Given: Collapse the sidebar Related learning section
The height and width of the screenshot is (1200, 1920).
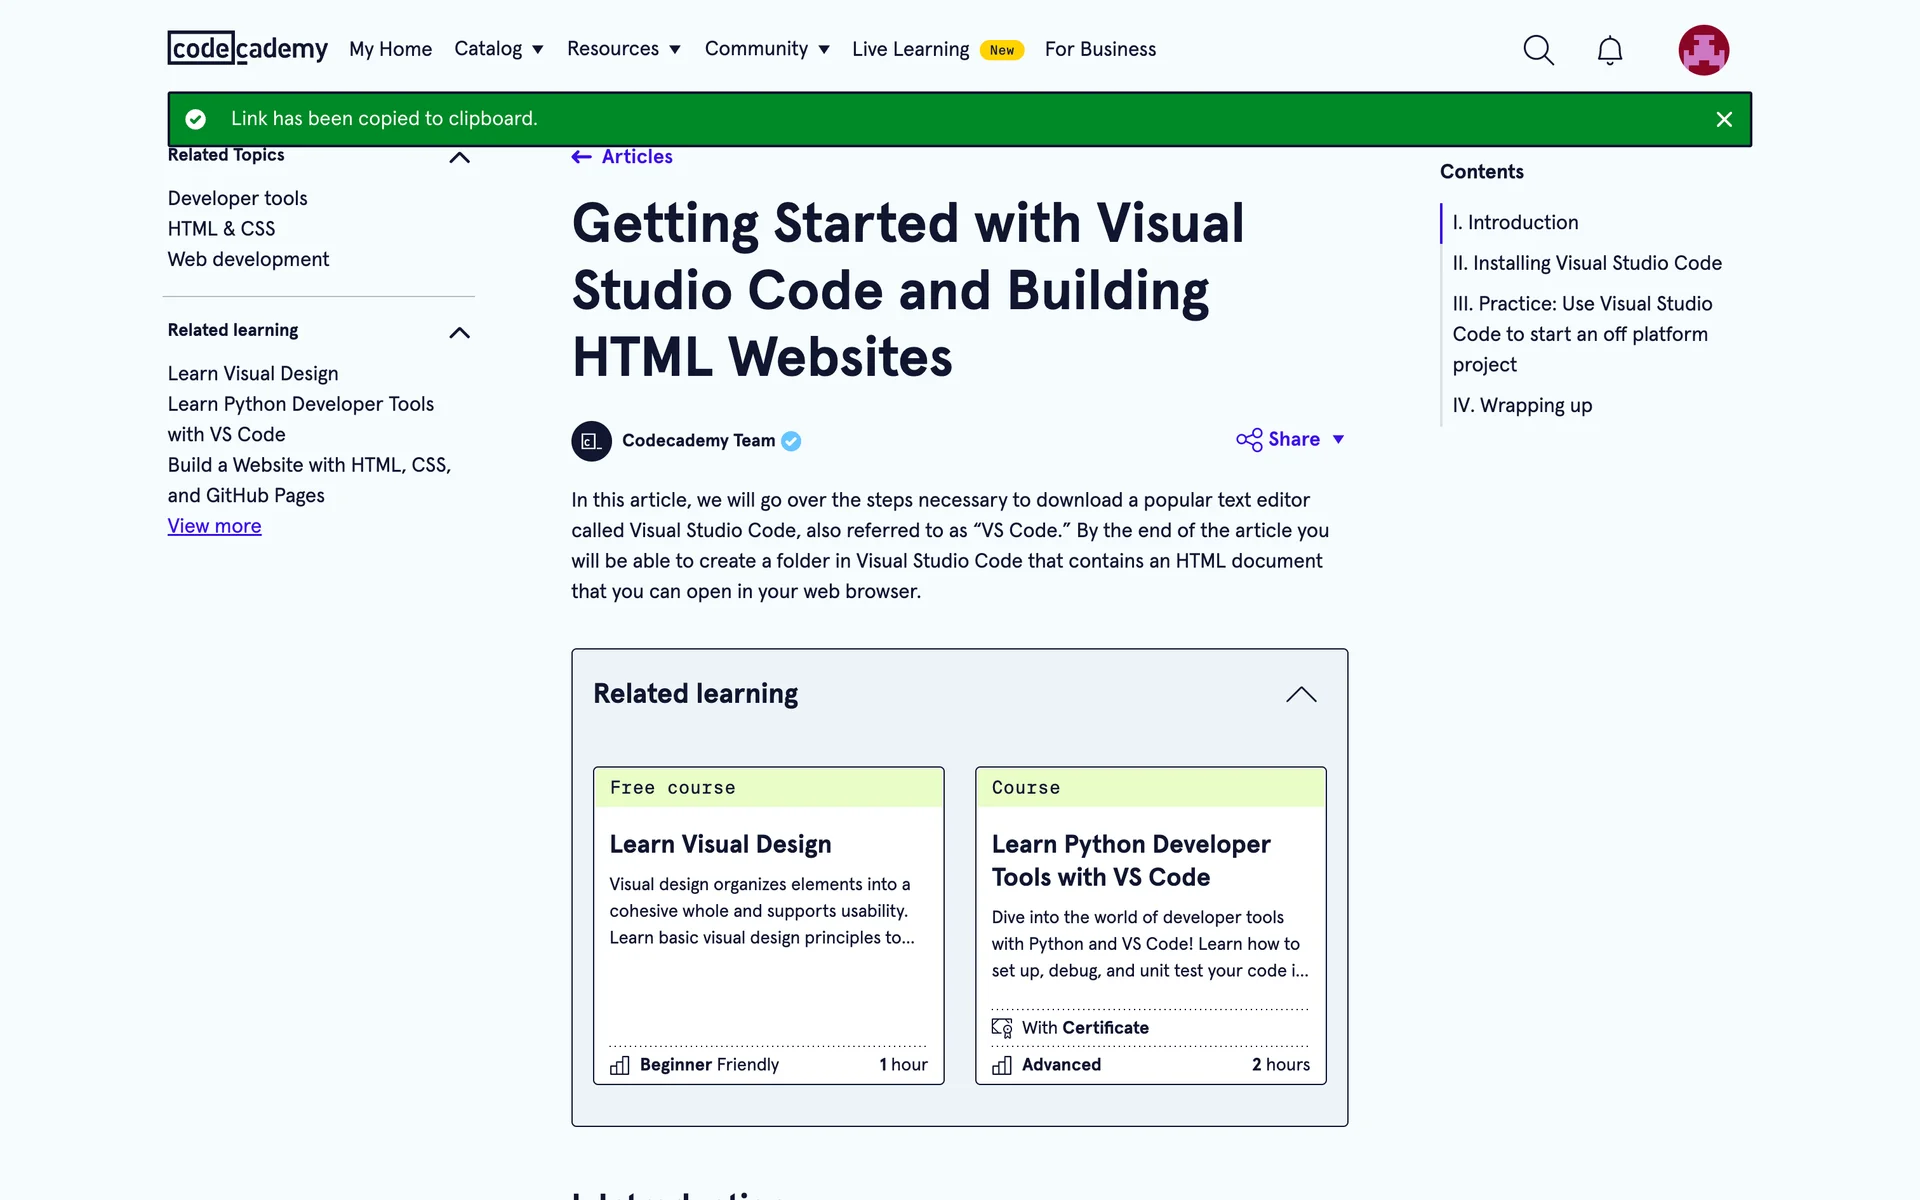Looking at the screenshot, I should 459,332.
